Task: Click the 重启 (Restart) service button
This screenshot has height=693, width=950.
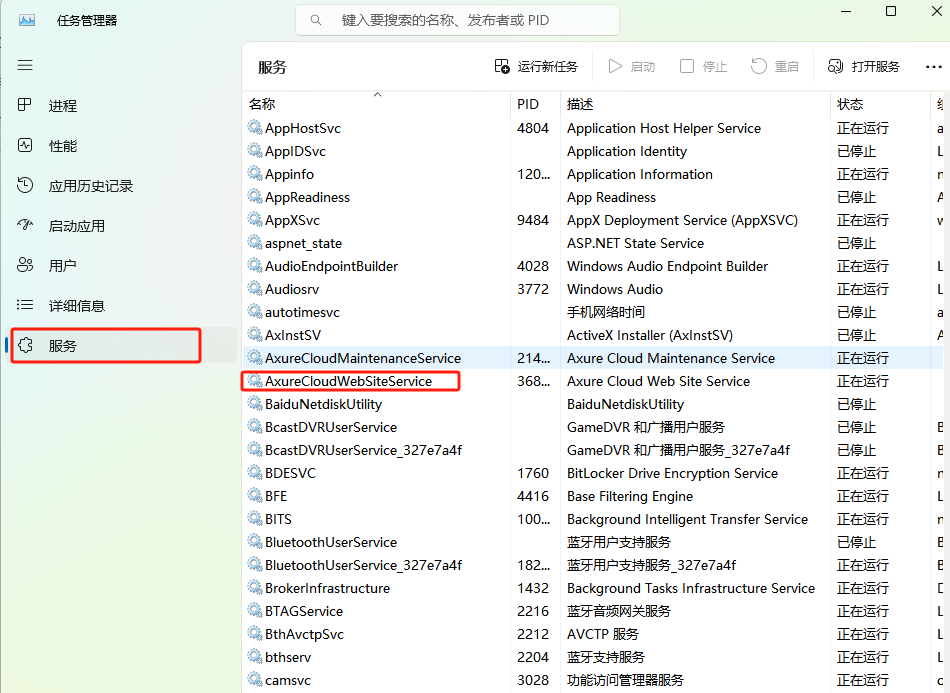Action: pos(775,67)
